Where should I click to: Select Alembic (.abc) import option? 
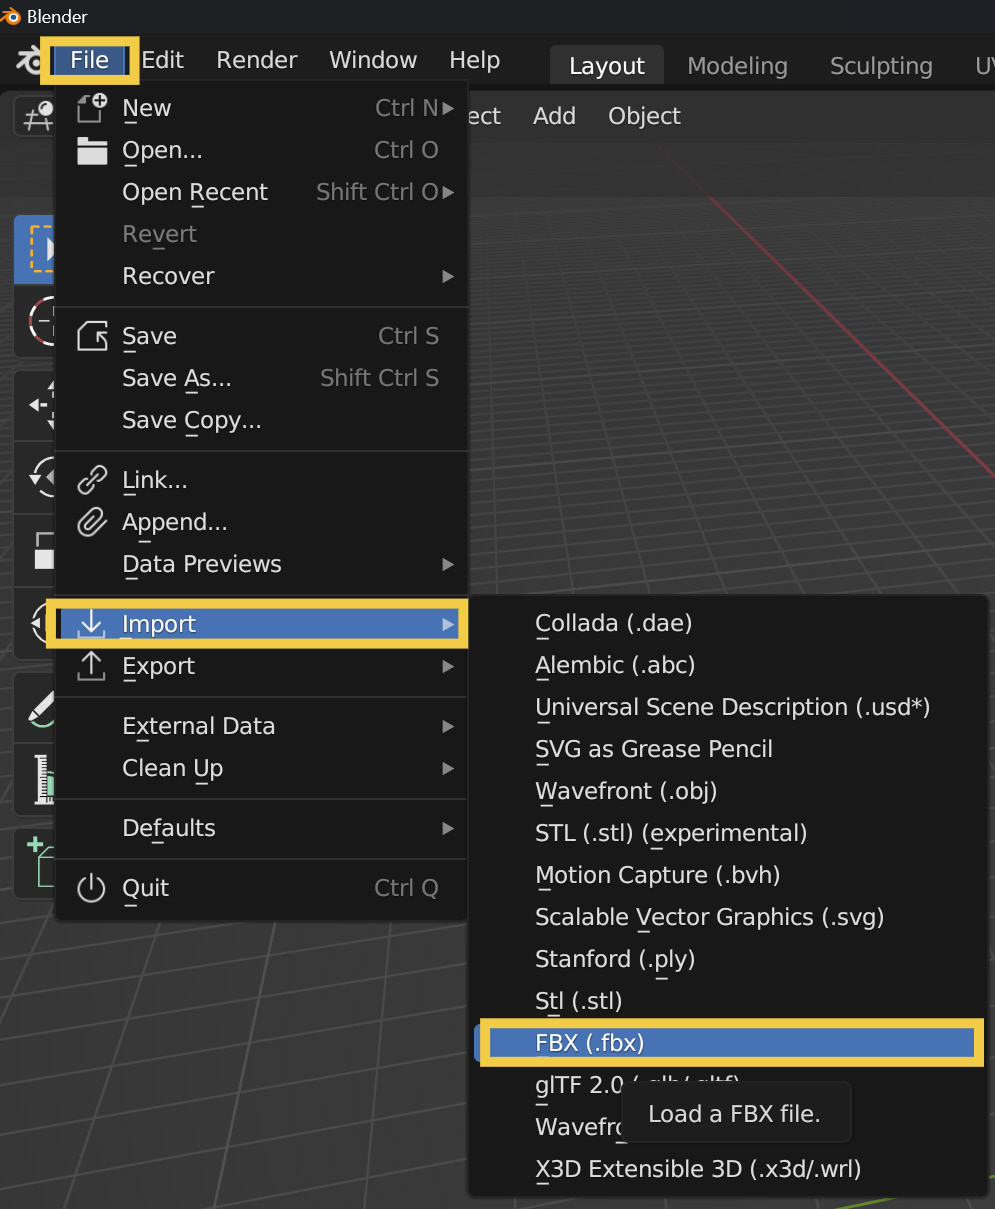727,665
